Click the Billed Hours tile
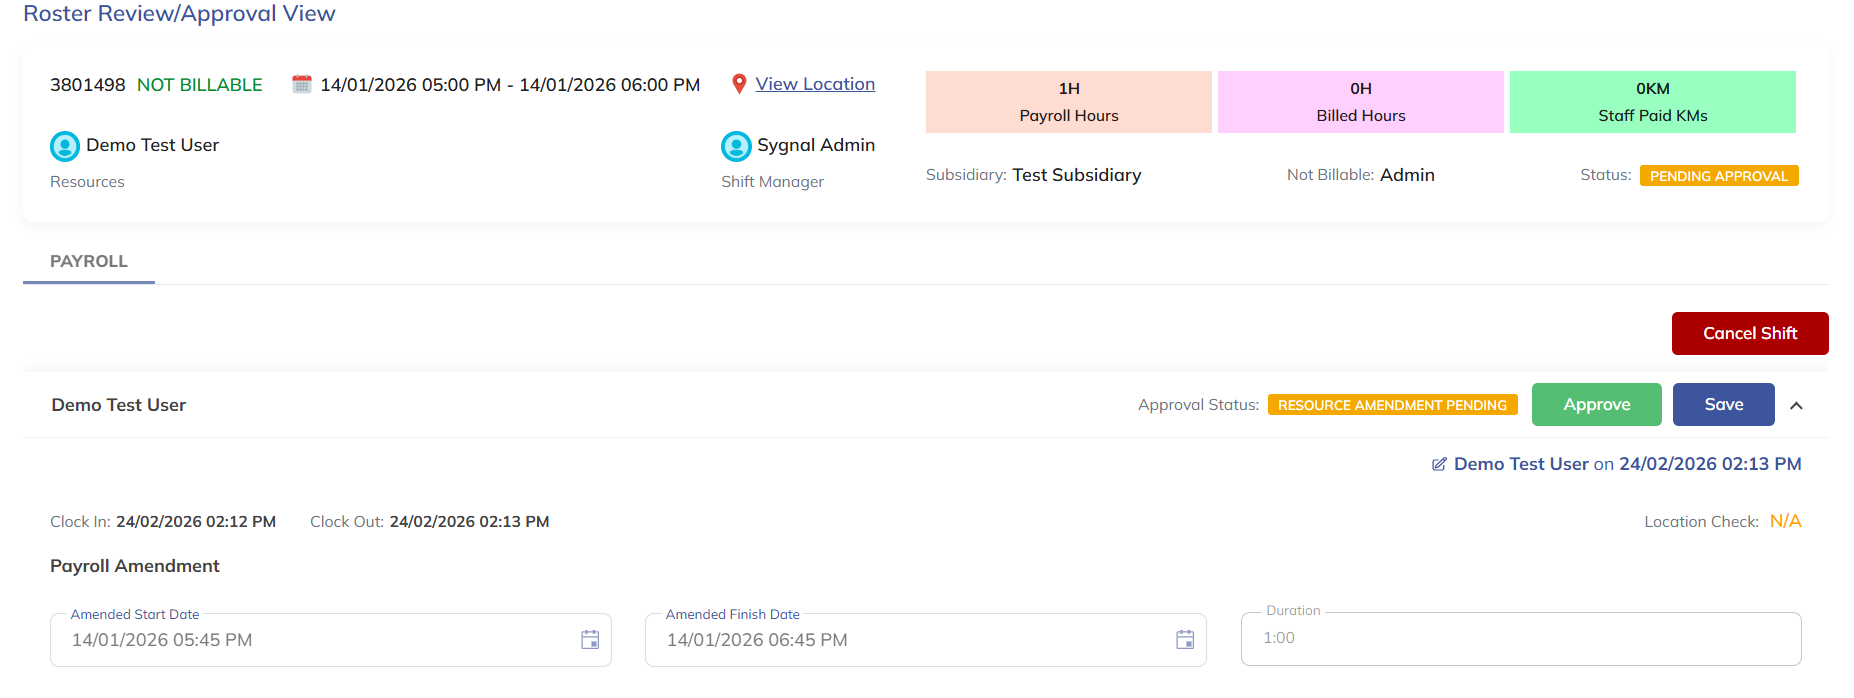The width and height of the screenshot is (1854, 698). (1360, 102)
